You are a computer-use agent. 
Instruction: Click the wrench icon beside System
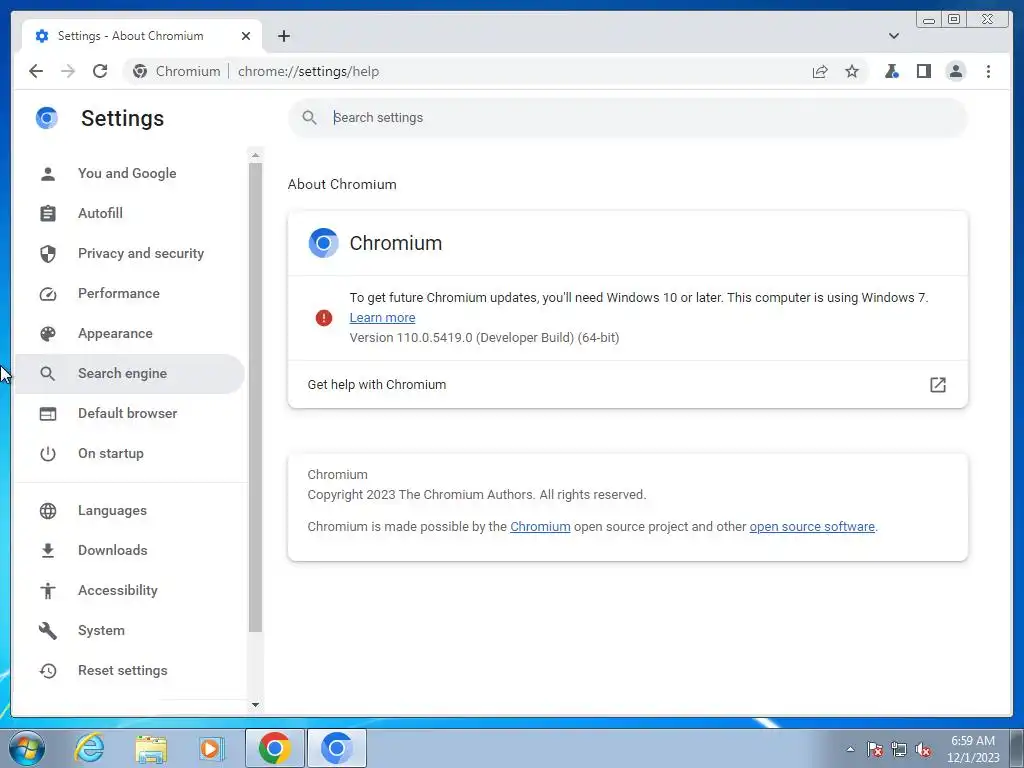click(x=48, y=631)
